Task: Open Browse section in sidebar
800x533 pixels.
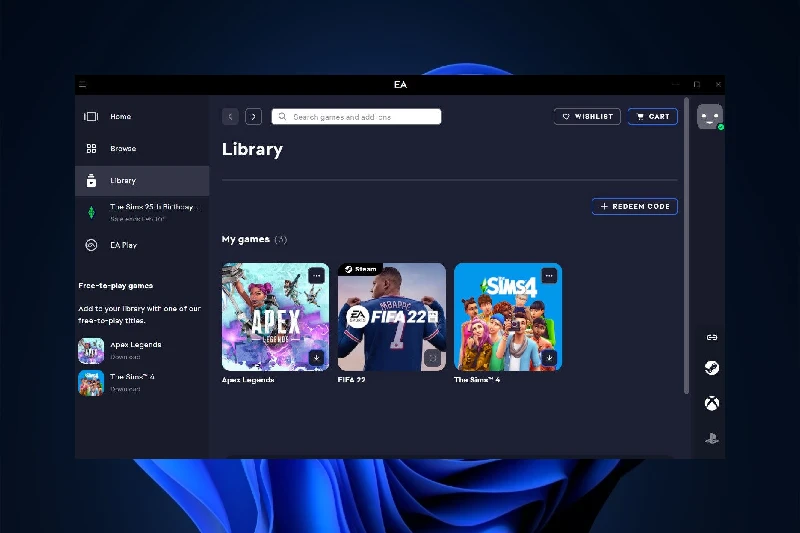Action: (x=142, y=148)
